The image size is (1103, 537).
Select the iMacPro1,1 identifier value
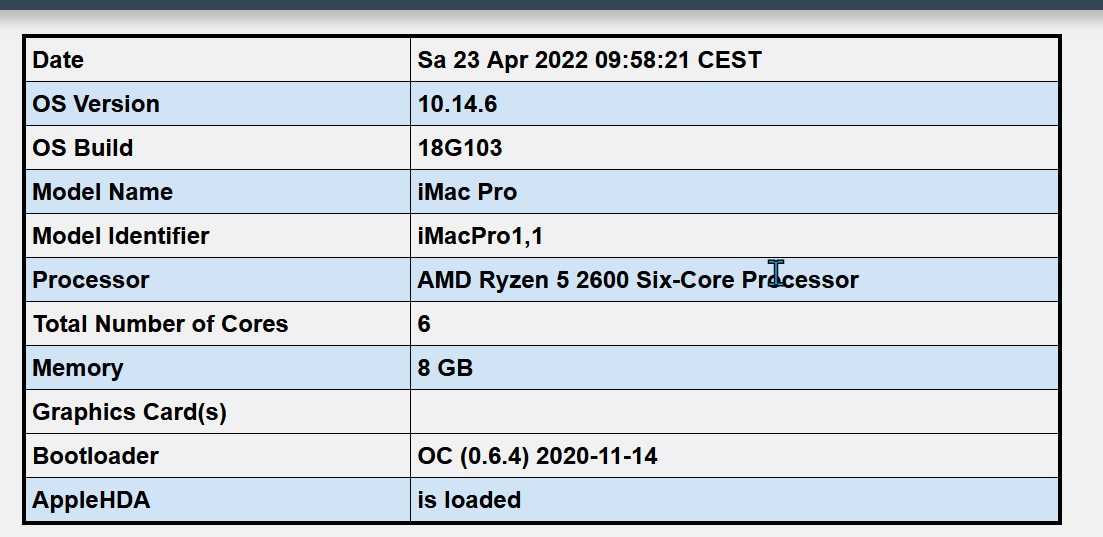click(x=480, y=236)
